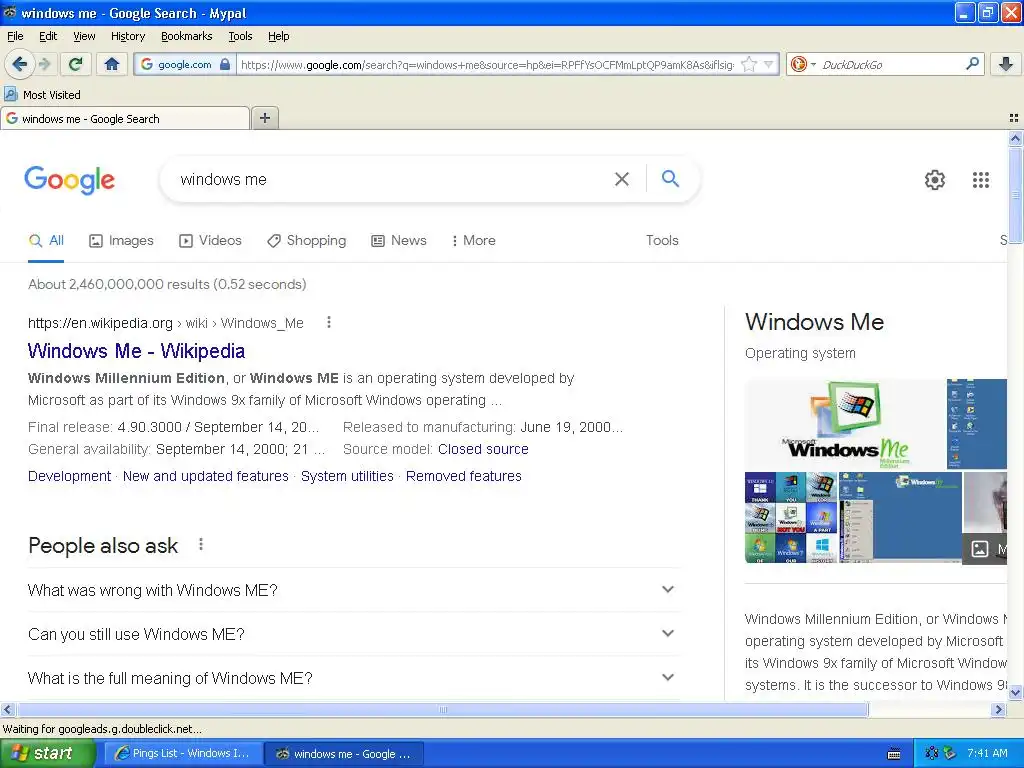Open the Tools menu in menu bar
The image size is (1024, 768).
240,36
